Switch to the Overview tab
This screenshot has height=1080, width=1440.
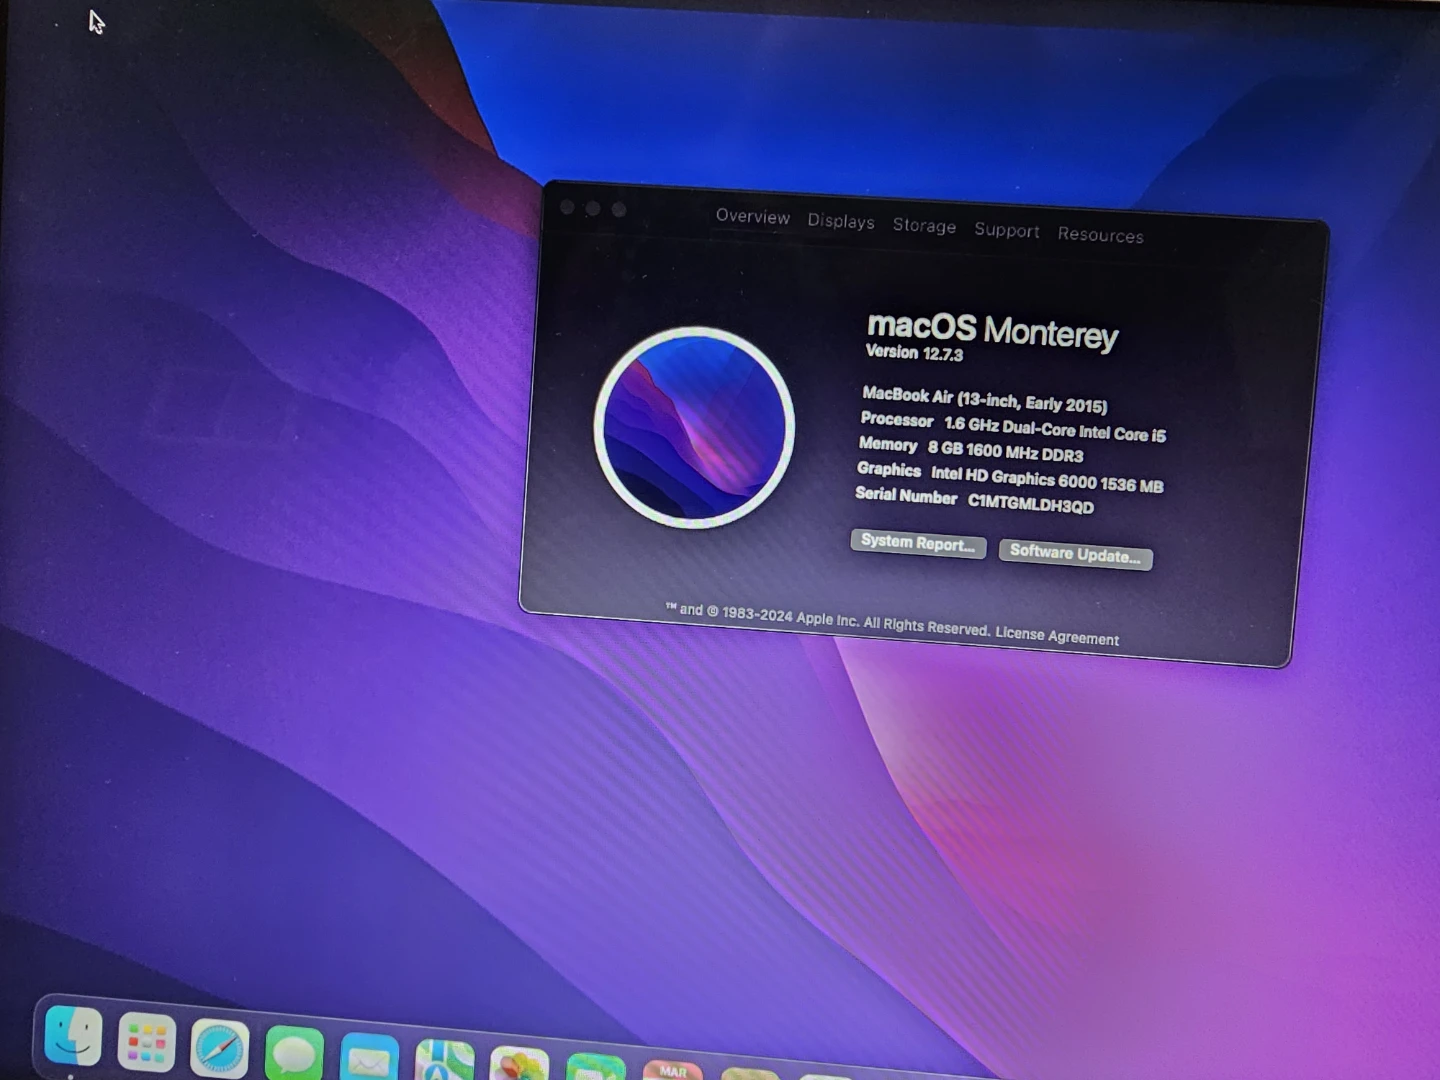[x=752, y=216]
